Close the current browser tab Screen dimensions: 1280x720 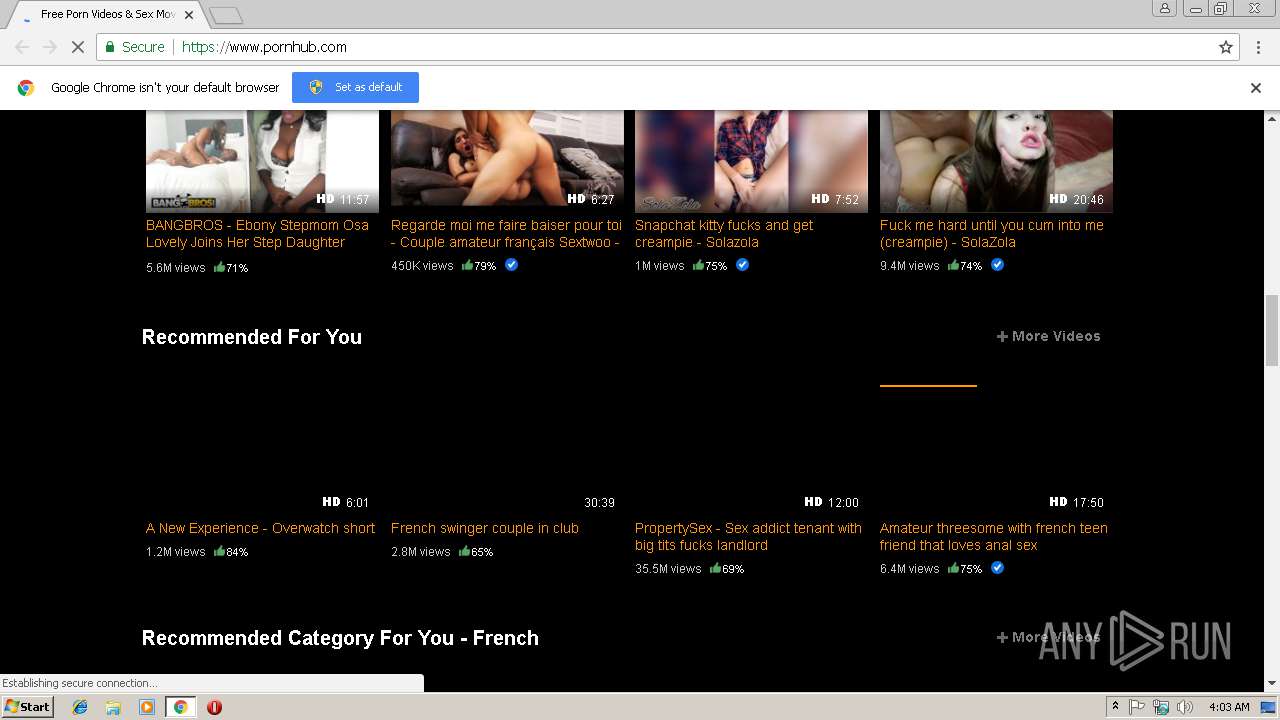click(x=189, y=15)
